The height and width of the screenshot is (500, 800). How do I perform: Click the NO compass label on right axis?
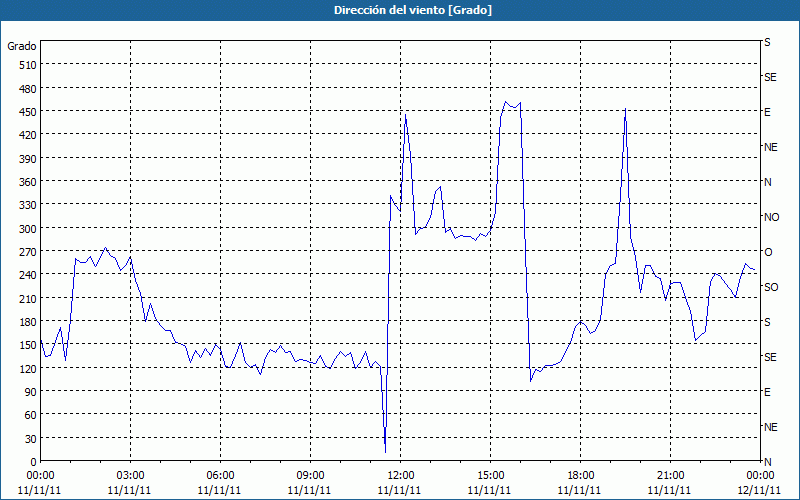point(771,217)
